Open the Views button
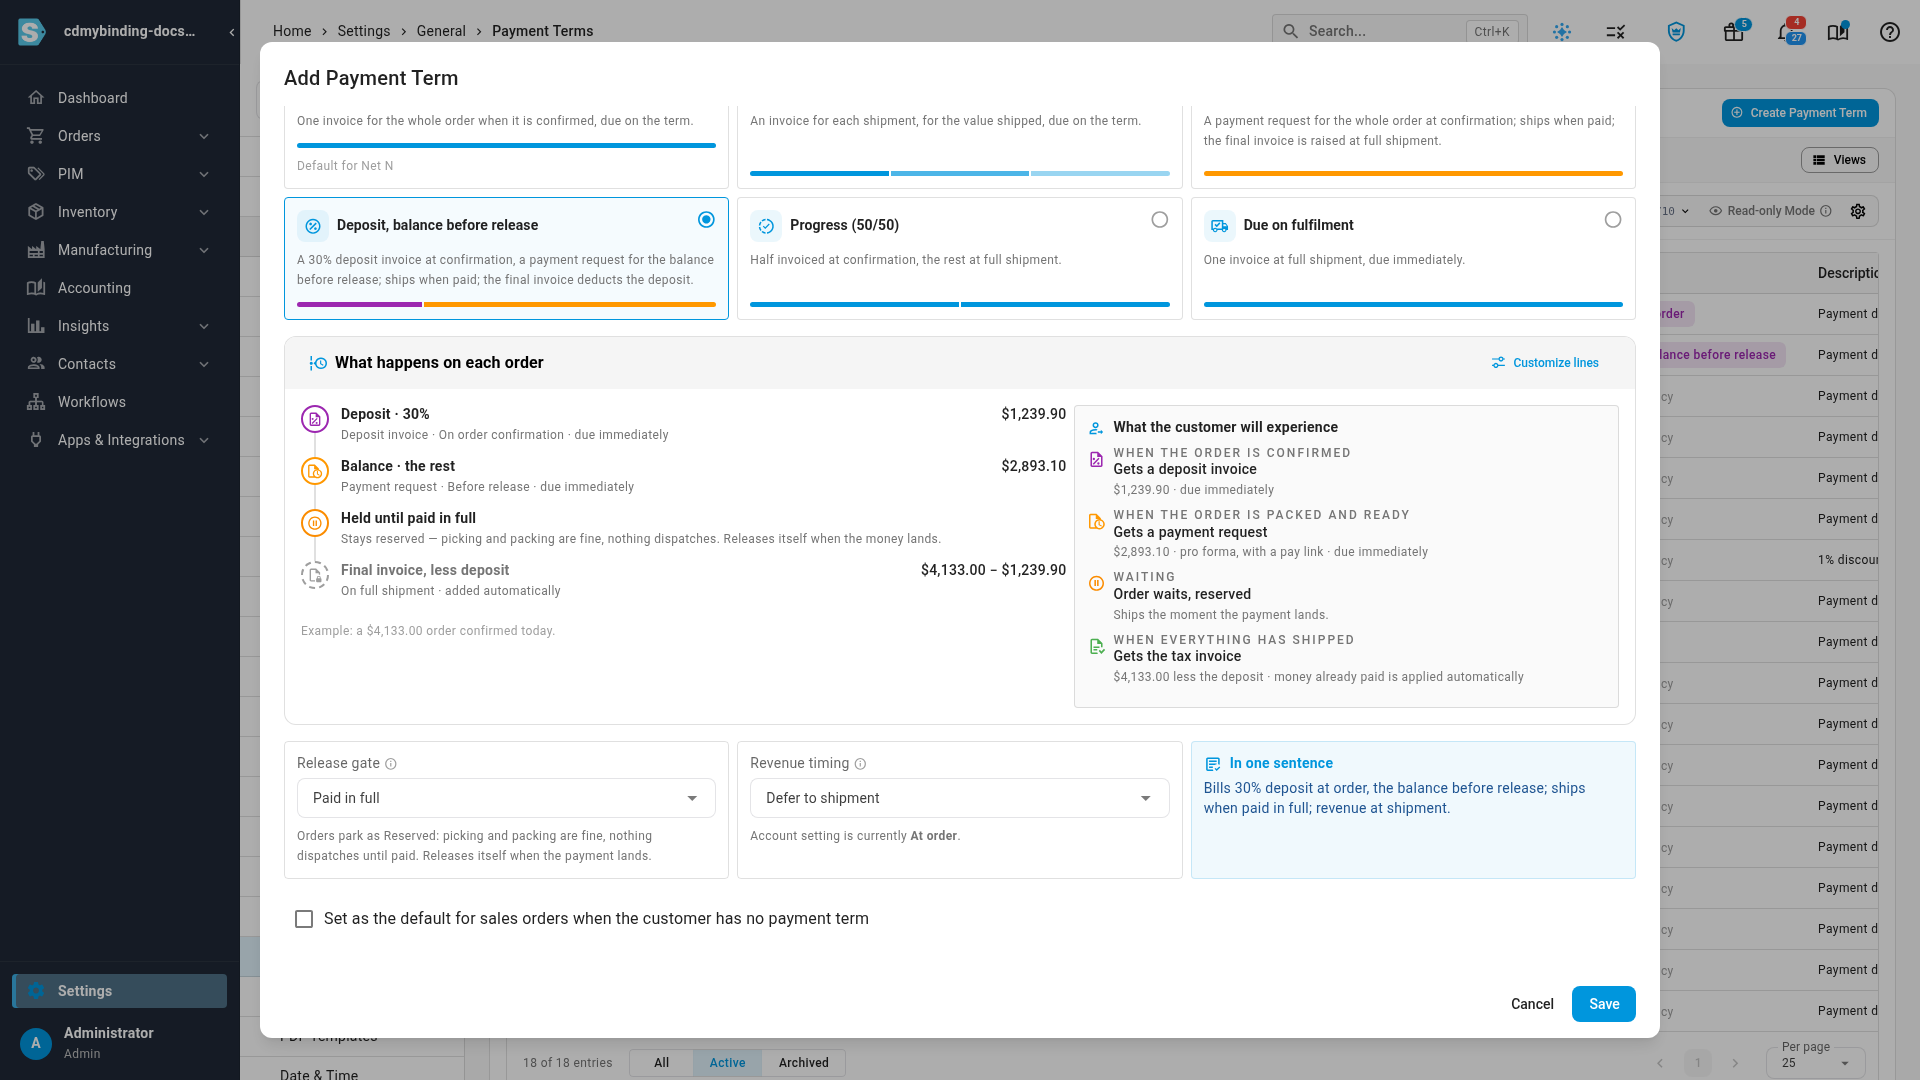Image resolution: width=1920 pixels, height=1080 pixels. pos(1839,160)
